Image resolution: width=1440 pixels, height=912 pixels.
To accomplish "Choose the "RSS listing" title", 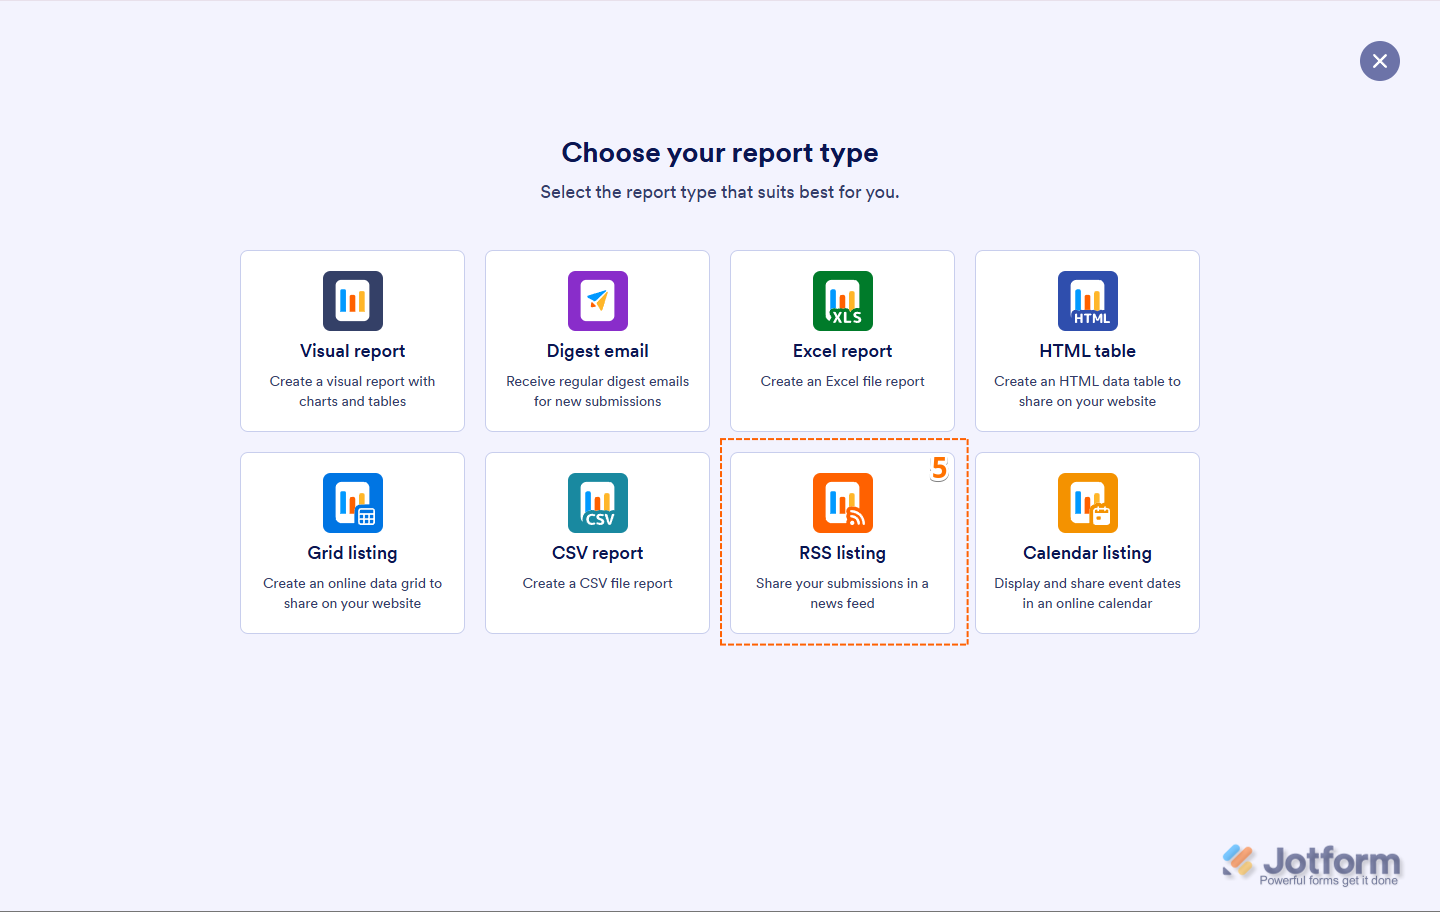I will [x=842, y=553].
